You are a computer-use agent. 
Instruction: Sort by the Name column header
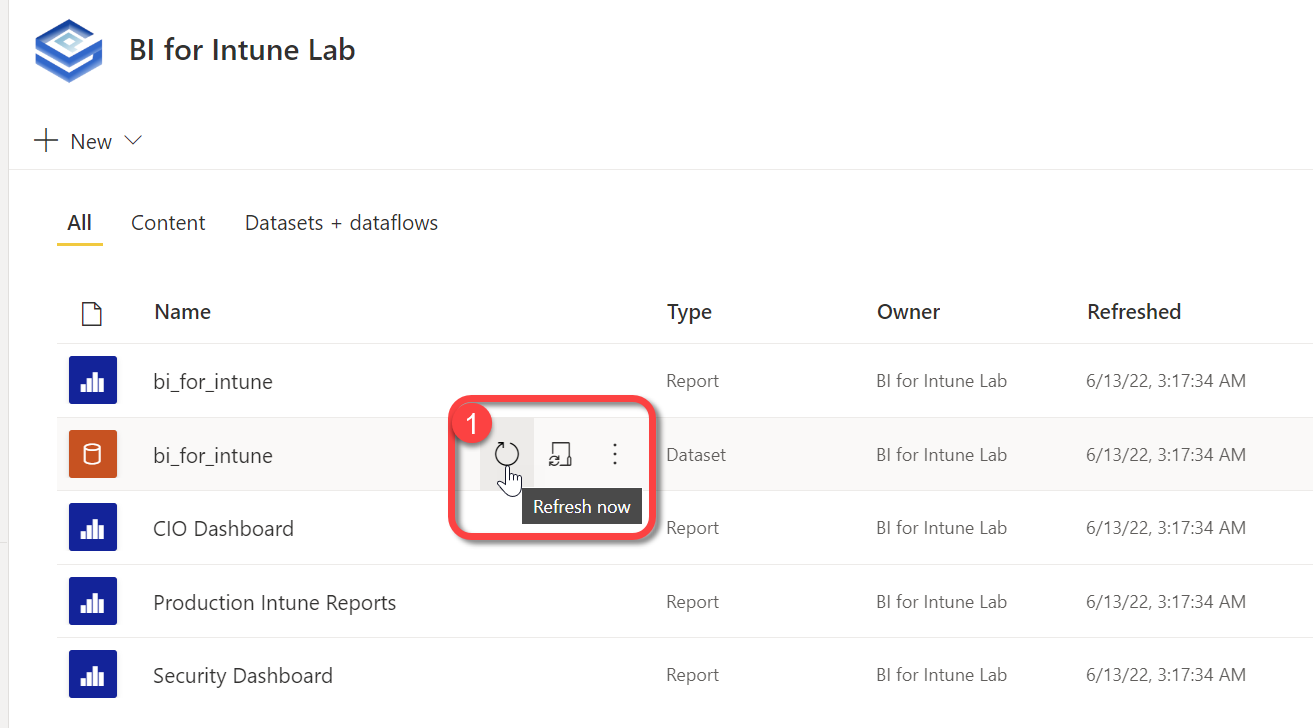[183, 312]
